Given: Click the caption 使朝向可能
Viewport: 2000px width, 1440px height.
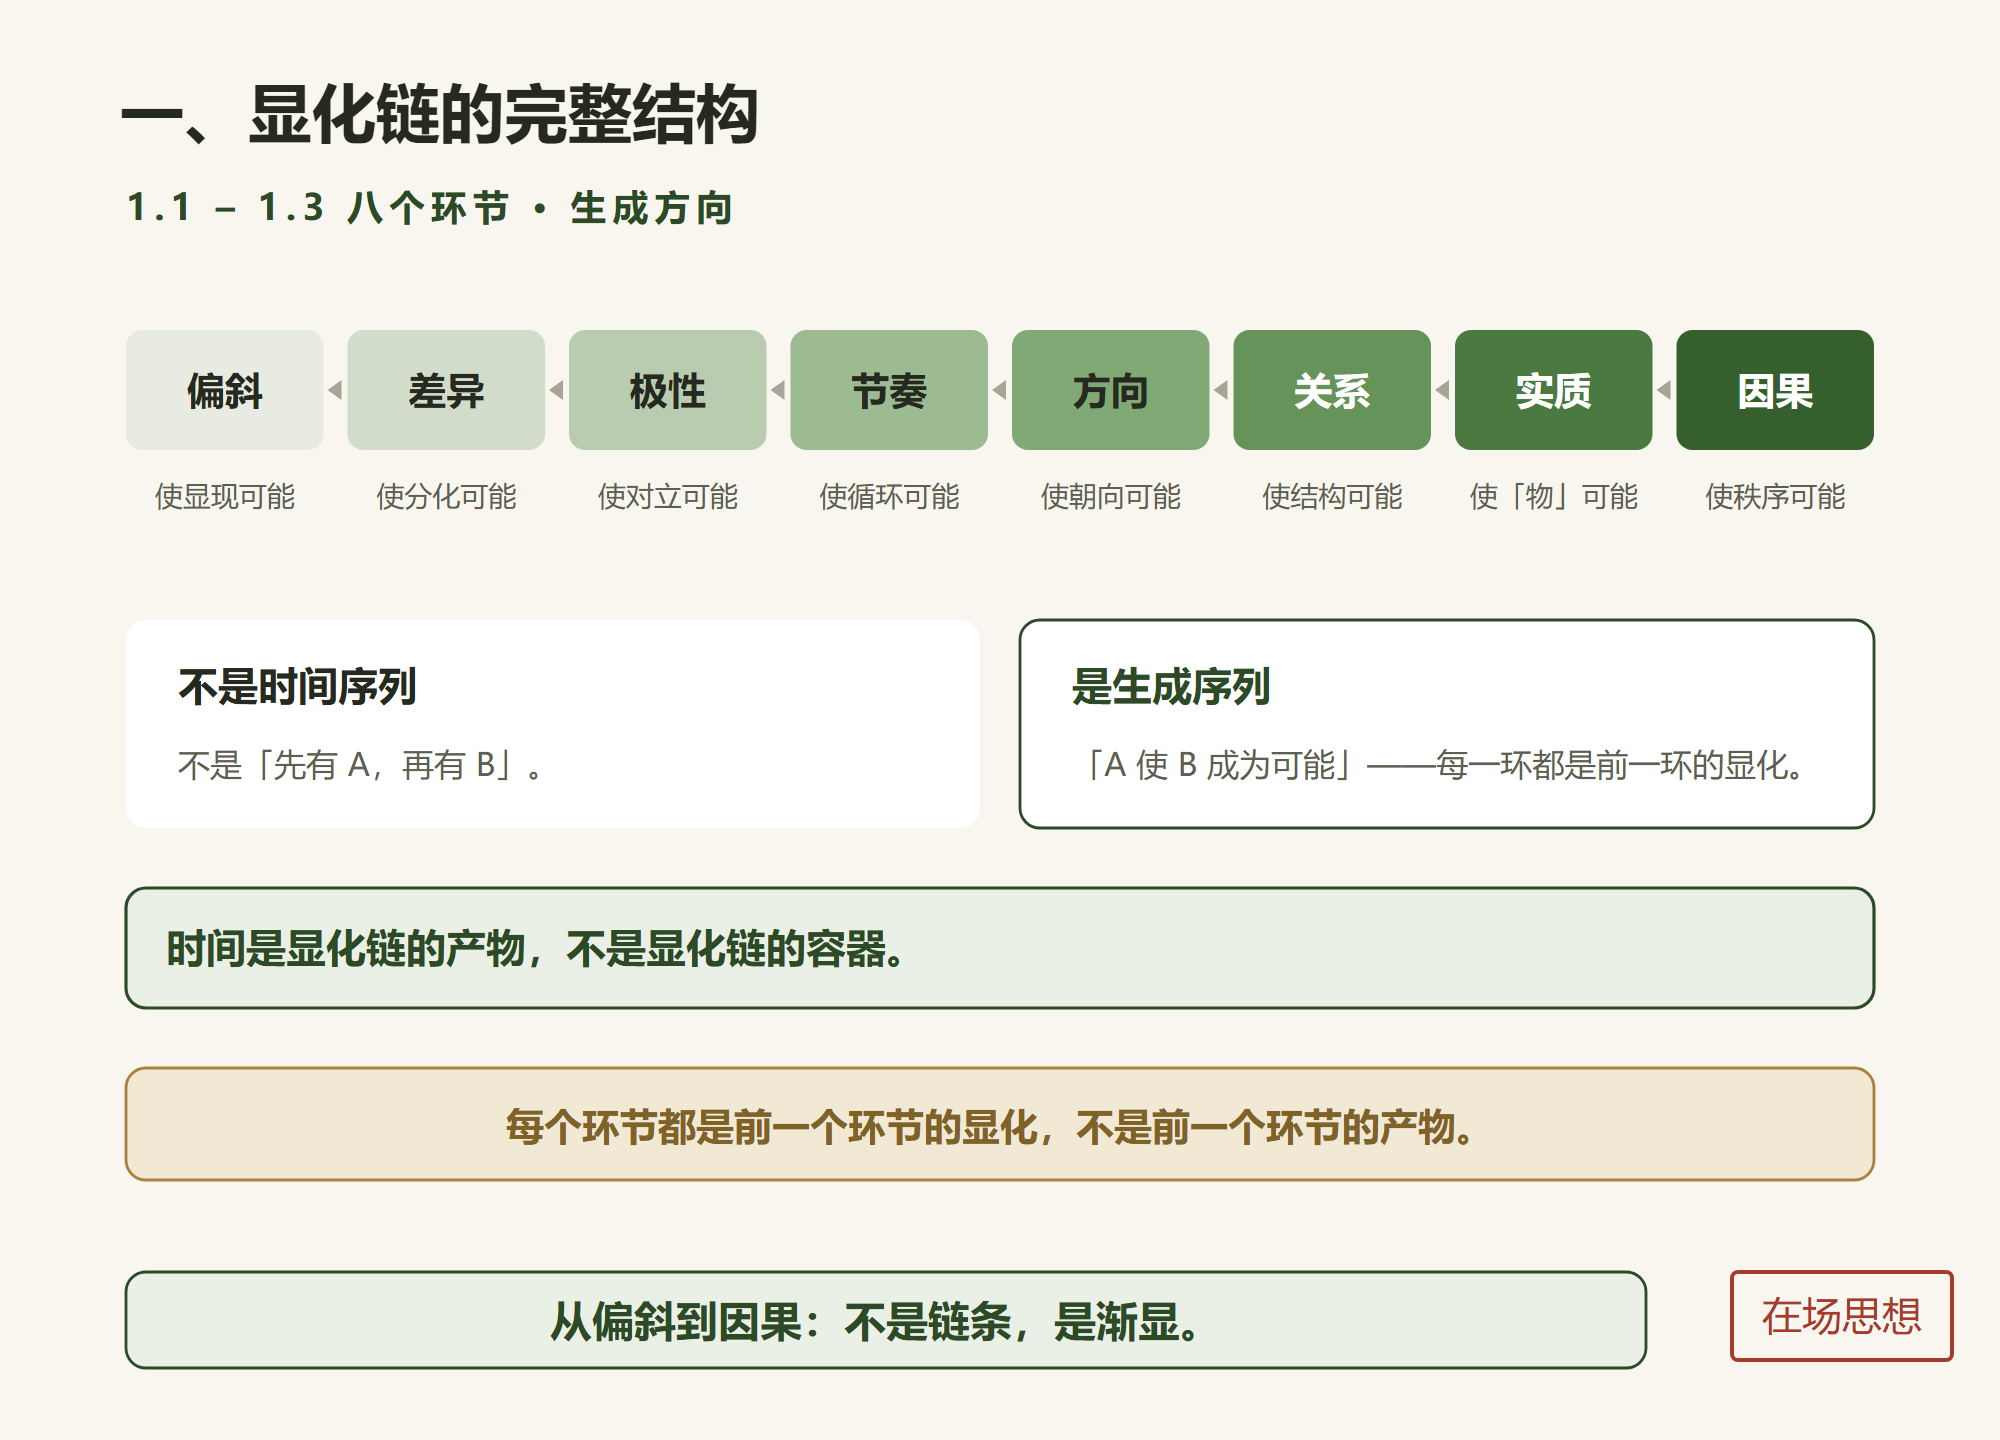Looking at the screenshot, I should 1111,496.
